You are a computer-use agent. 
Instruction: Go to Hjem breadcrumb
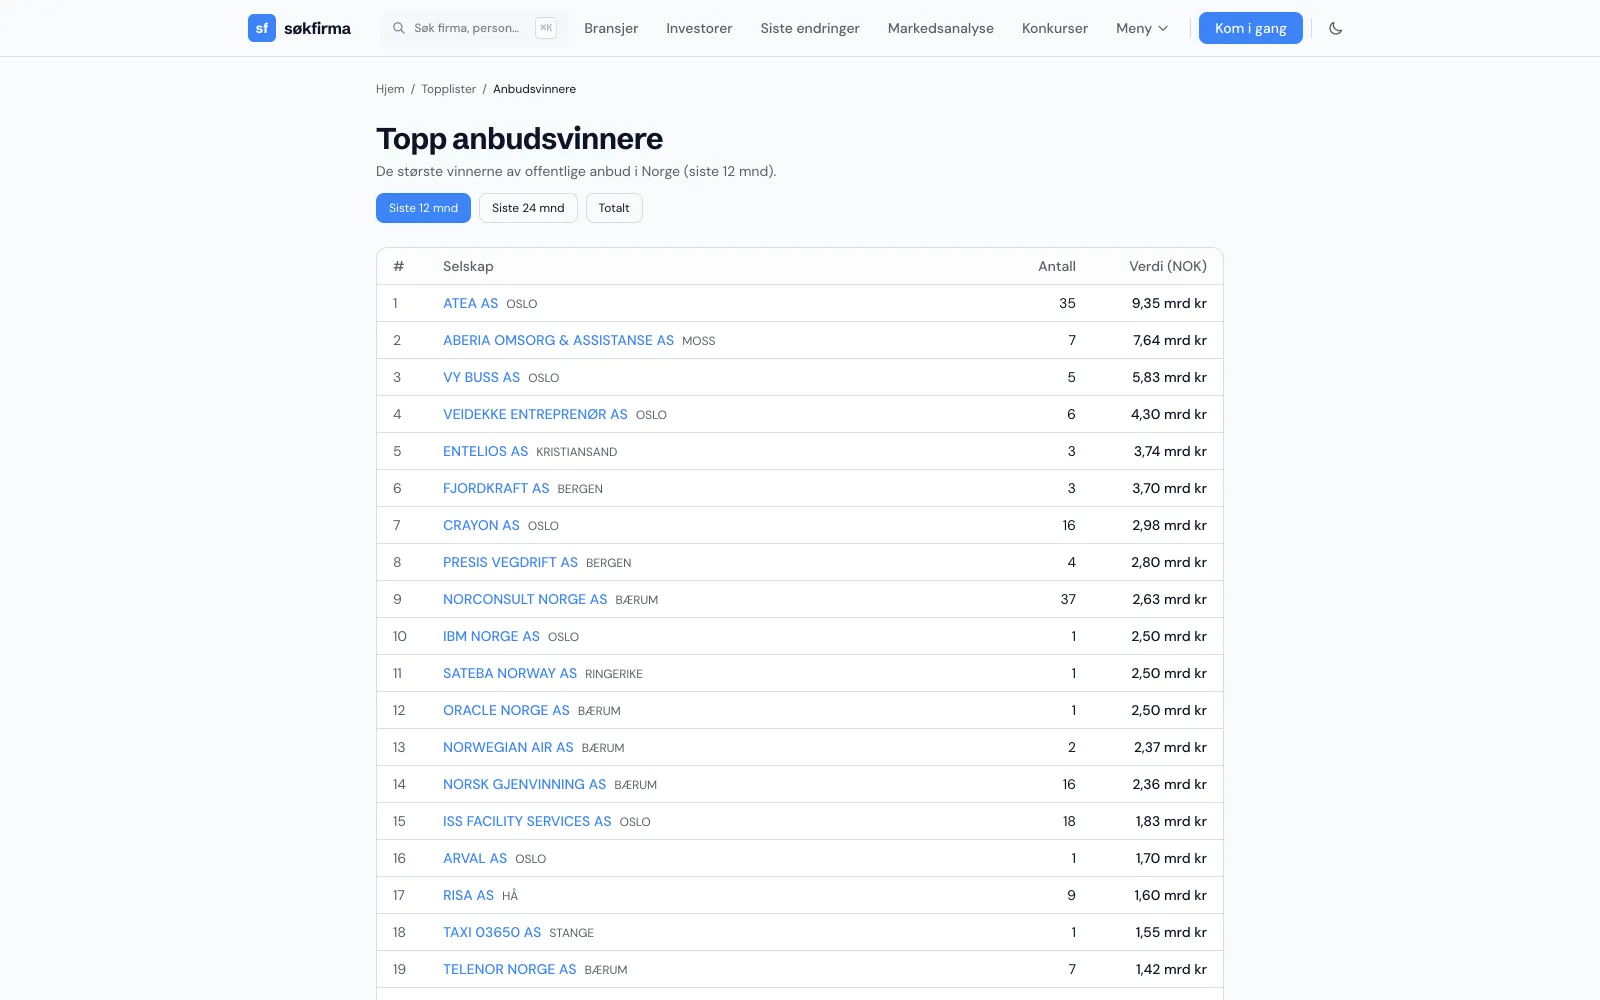pos(390,89)
